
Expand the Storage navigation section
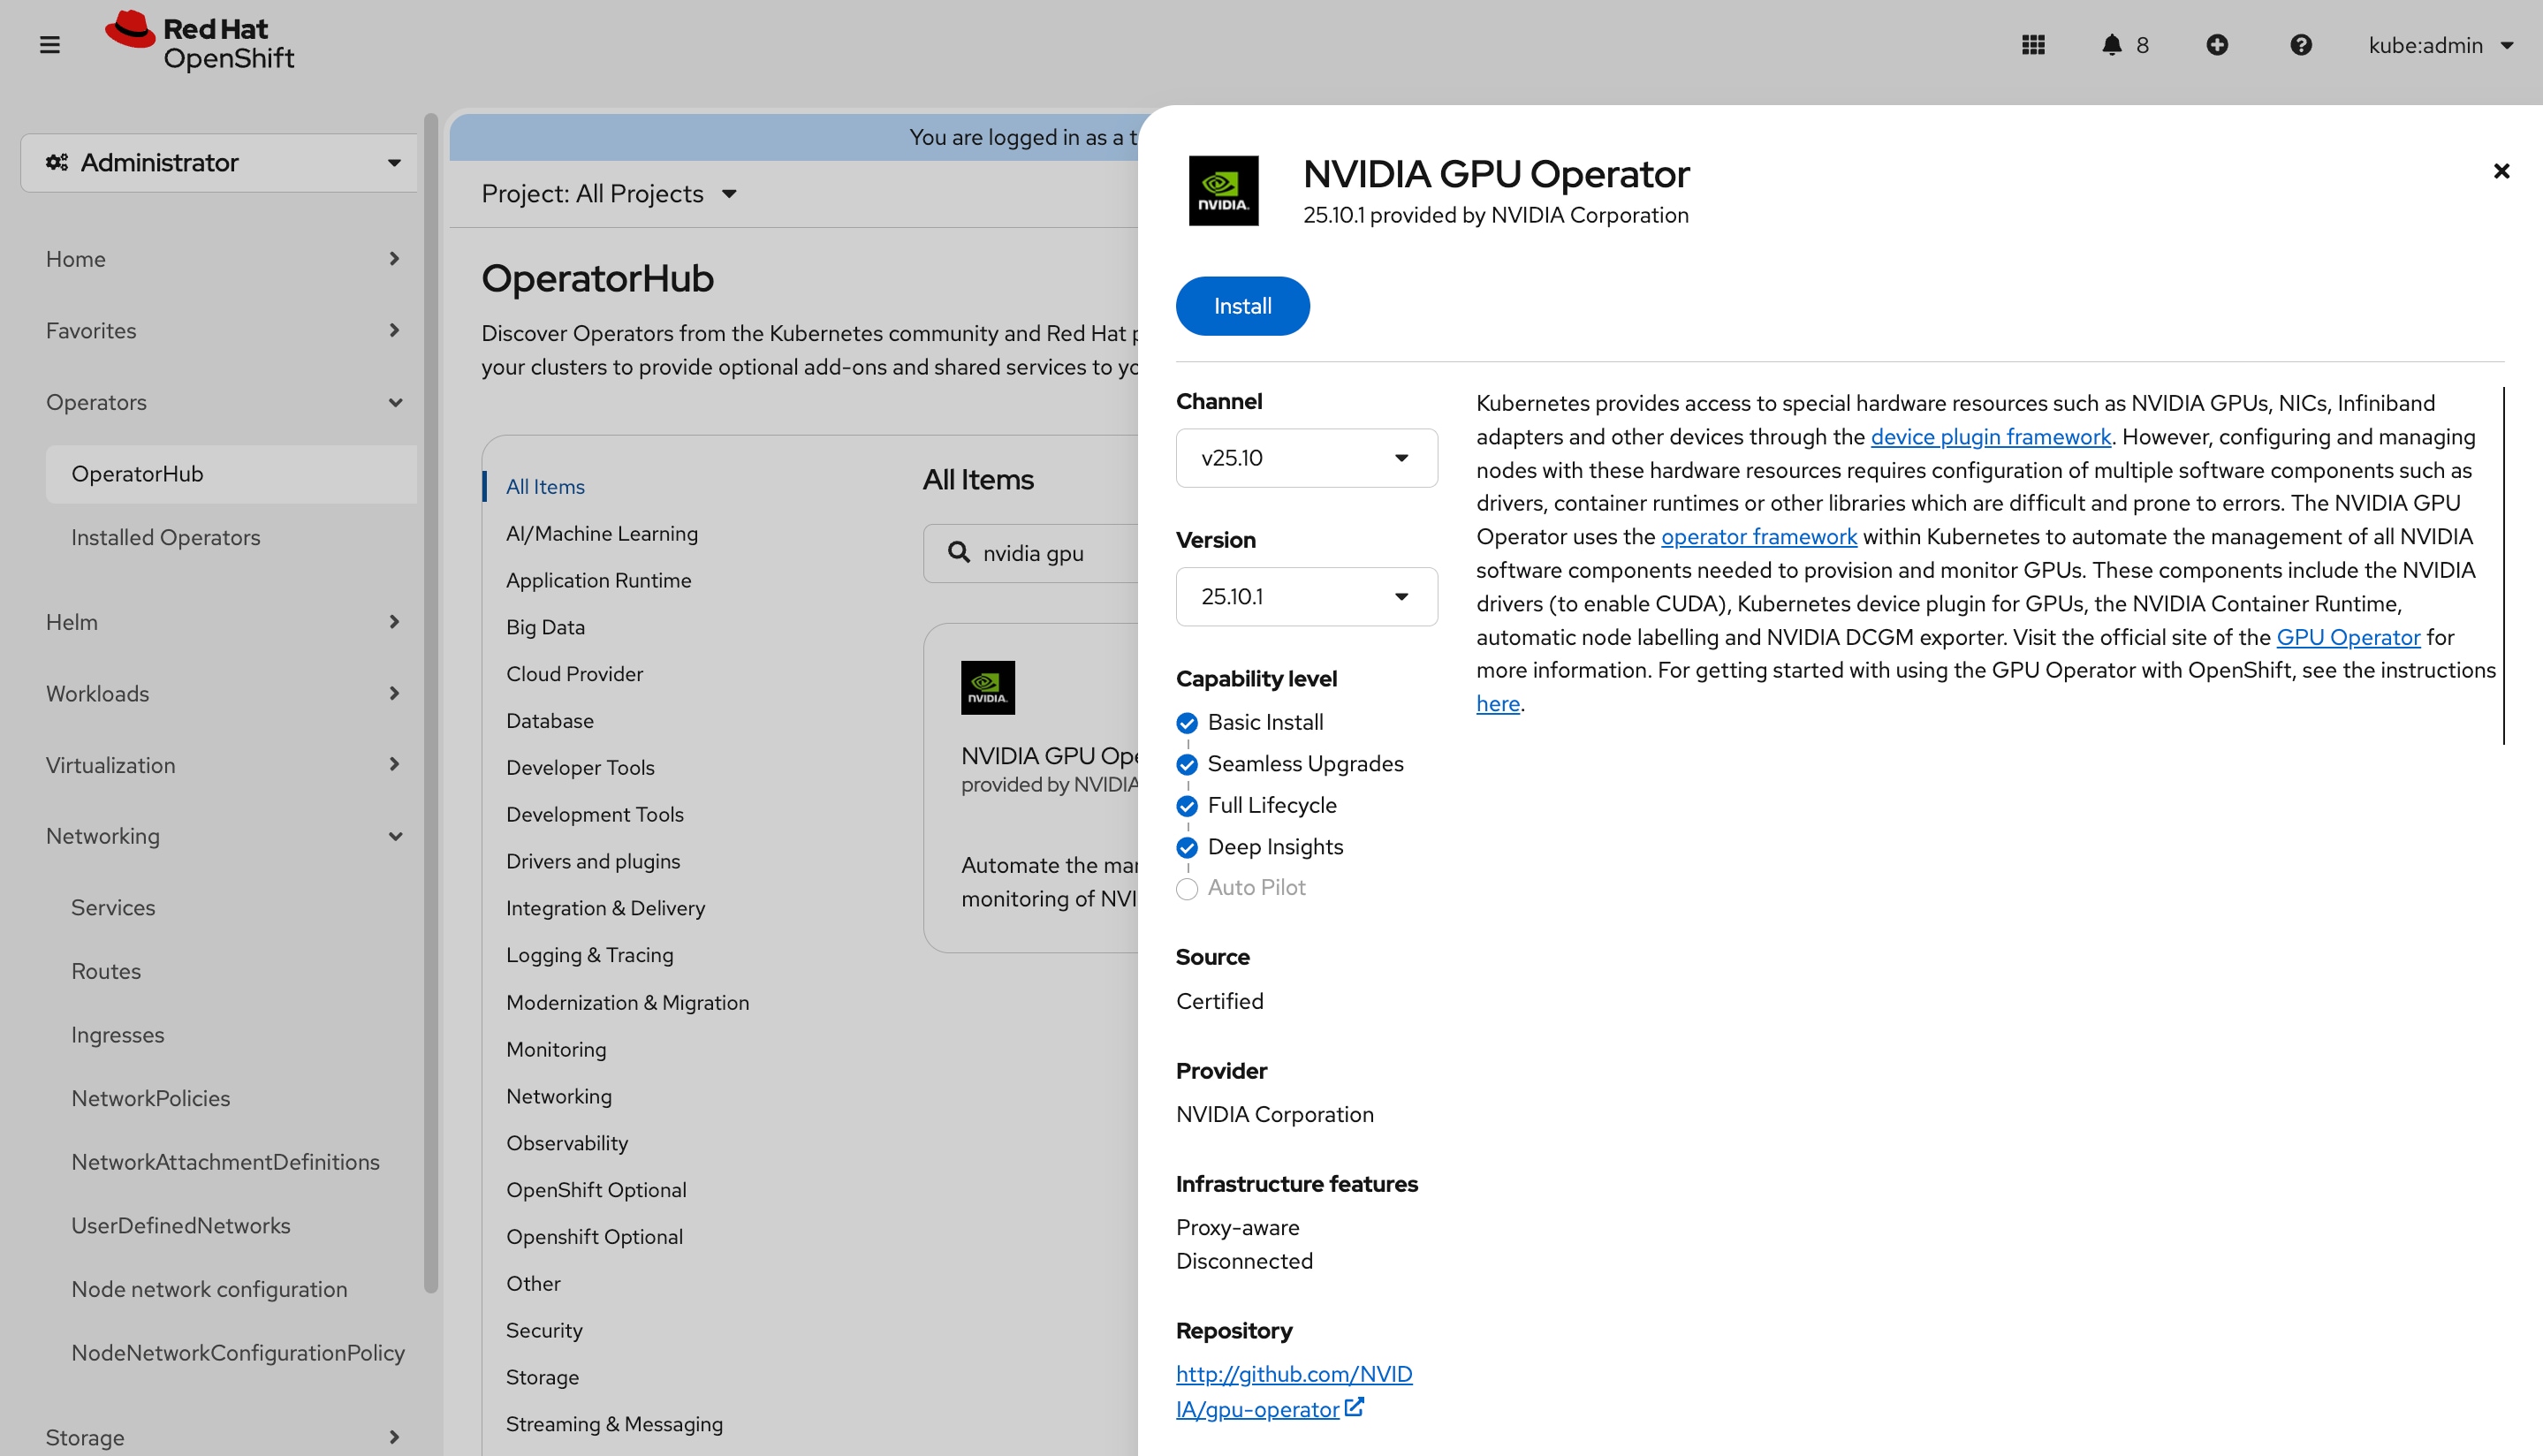coord(223,1437)
